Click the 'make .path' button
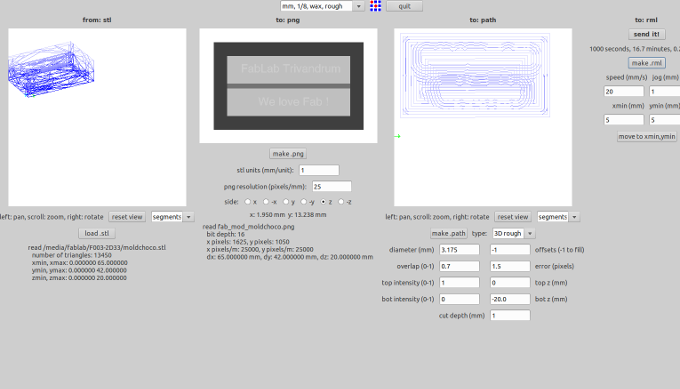 click(448, 233)
